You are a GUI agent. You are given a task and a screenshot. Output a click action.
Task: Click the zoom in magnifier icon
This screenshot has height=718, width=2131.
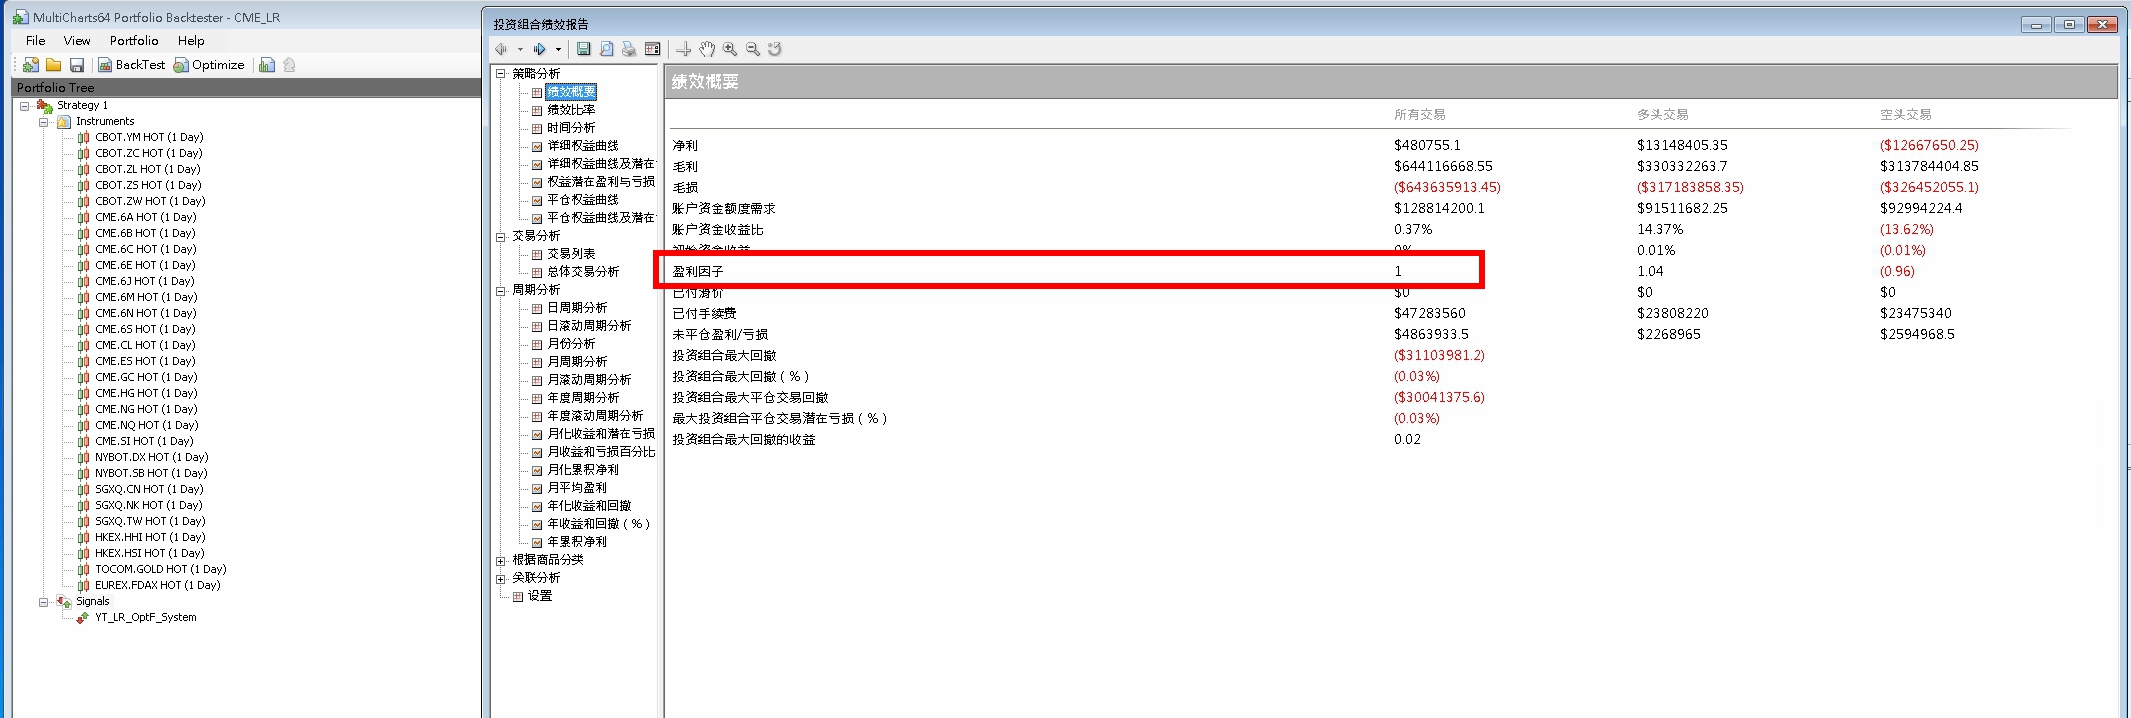(x=730, y=49)
